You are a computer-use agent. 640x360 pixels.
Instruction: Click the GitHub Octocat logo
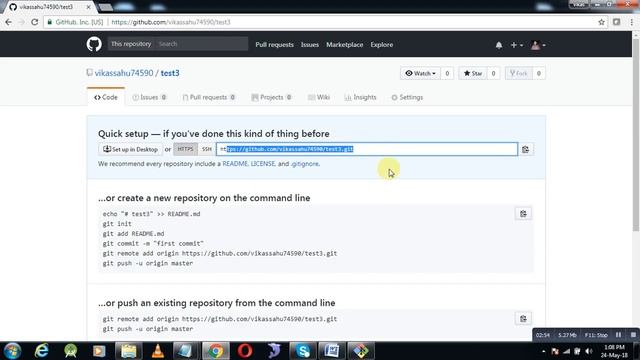click(x=94, y=44)
